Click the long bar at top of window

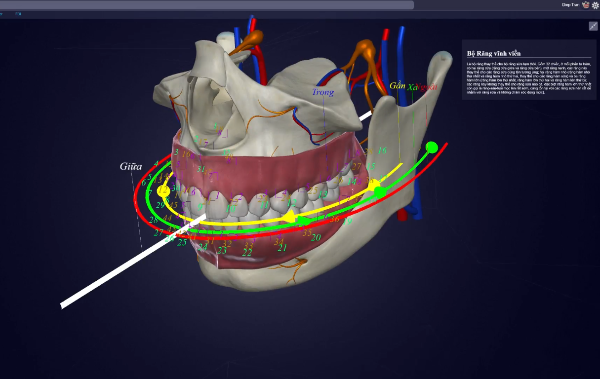tap(207, 5)
